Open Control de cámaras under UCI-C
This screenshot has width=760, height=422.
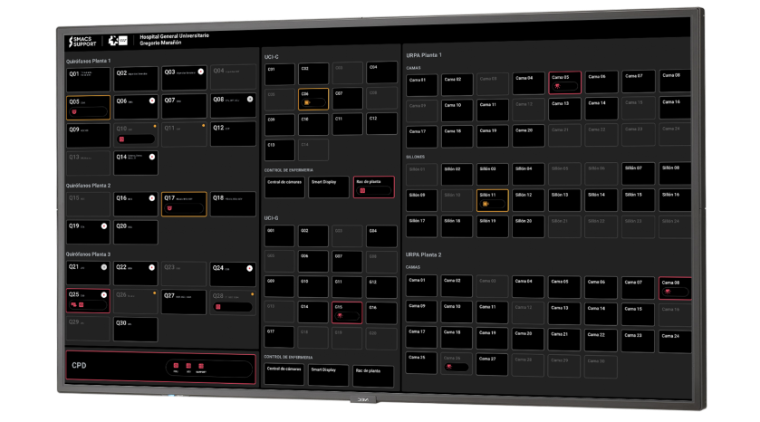284,187
